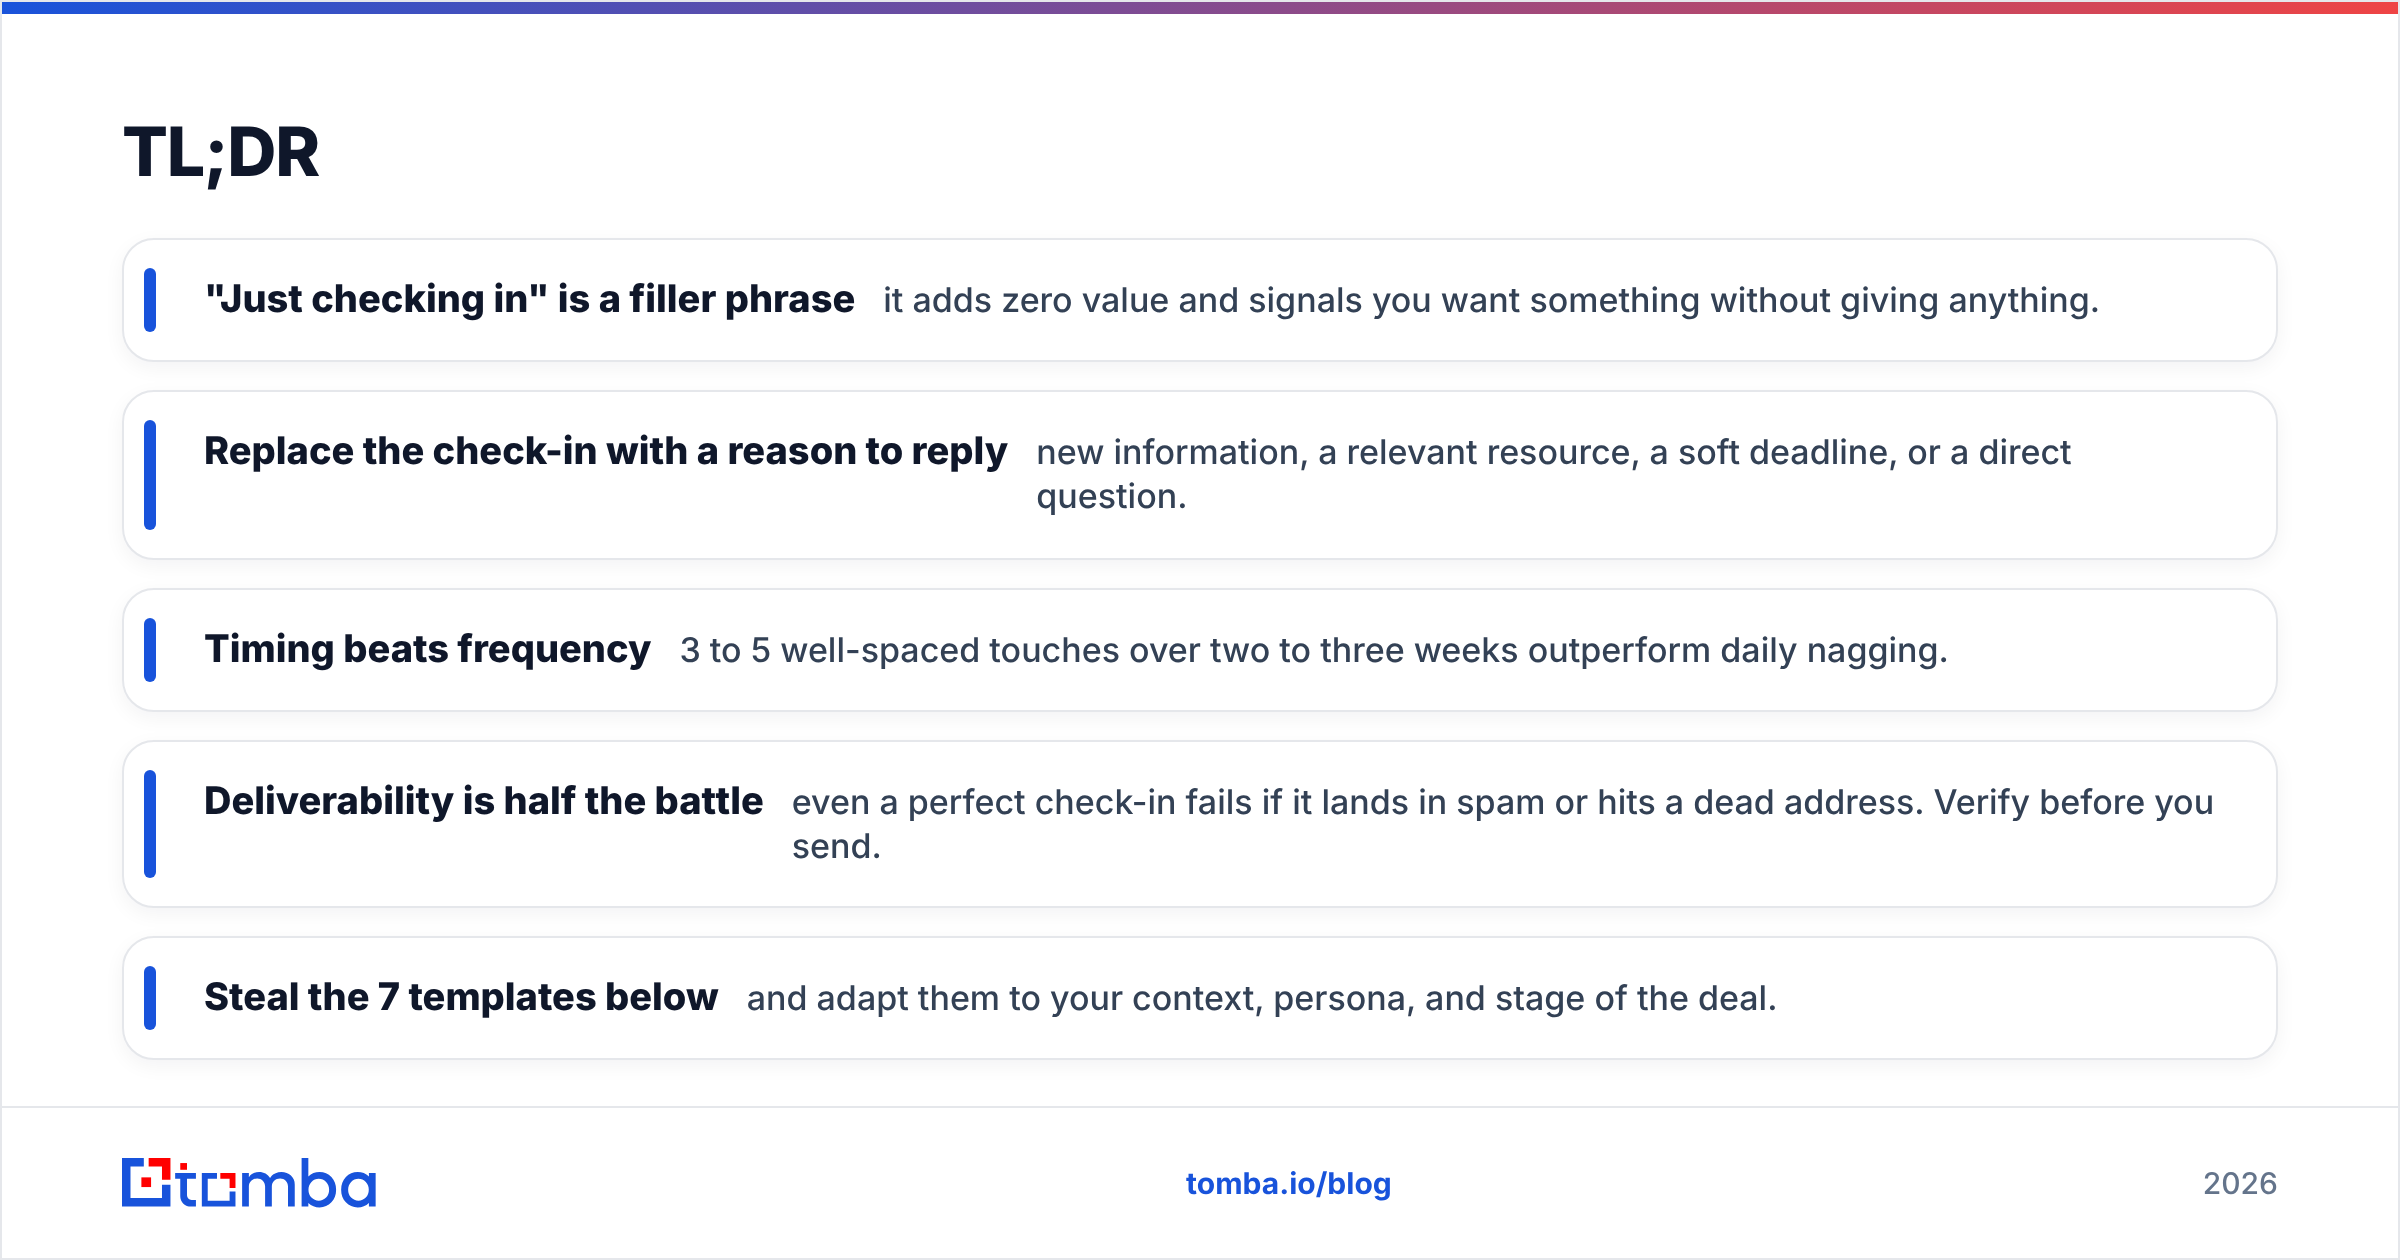
Task: Open the tomba.io/blog link
Action: click(x=1288, y=1184)
